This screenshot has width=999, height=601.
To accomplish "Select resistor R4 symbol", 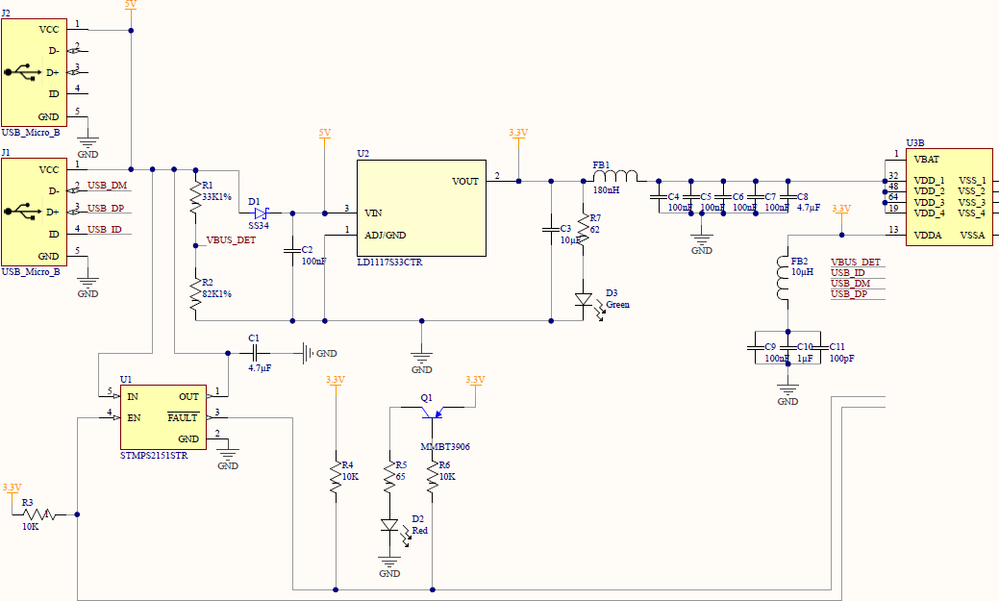I will (x=336, y=478).
